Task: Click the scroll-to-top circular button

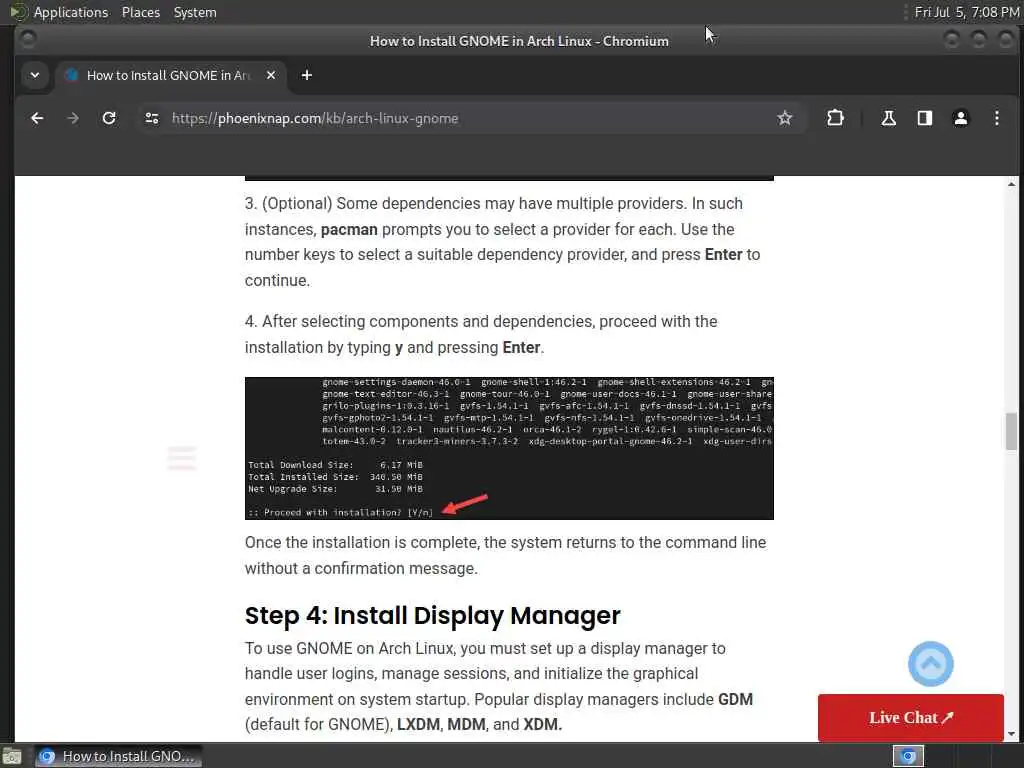Action: pos(931,664)
